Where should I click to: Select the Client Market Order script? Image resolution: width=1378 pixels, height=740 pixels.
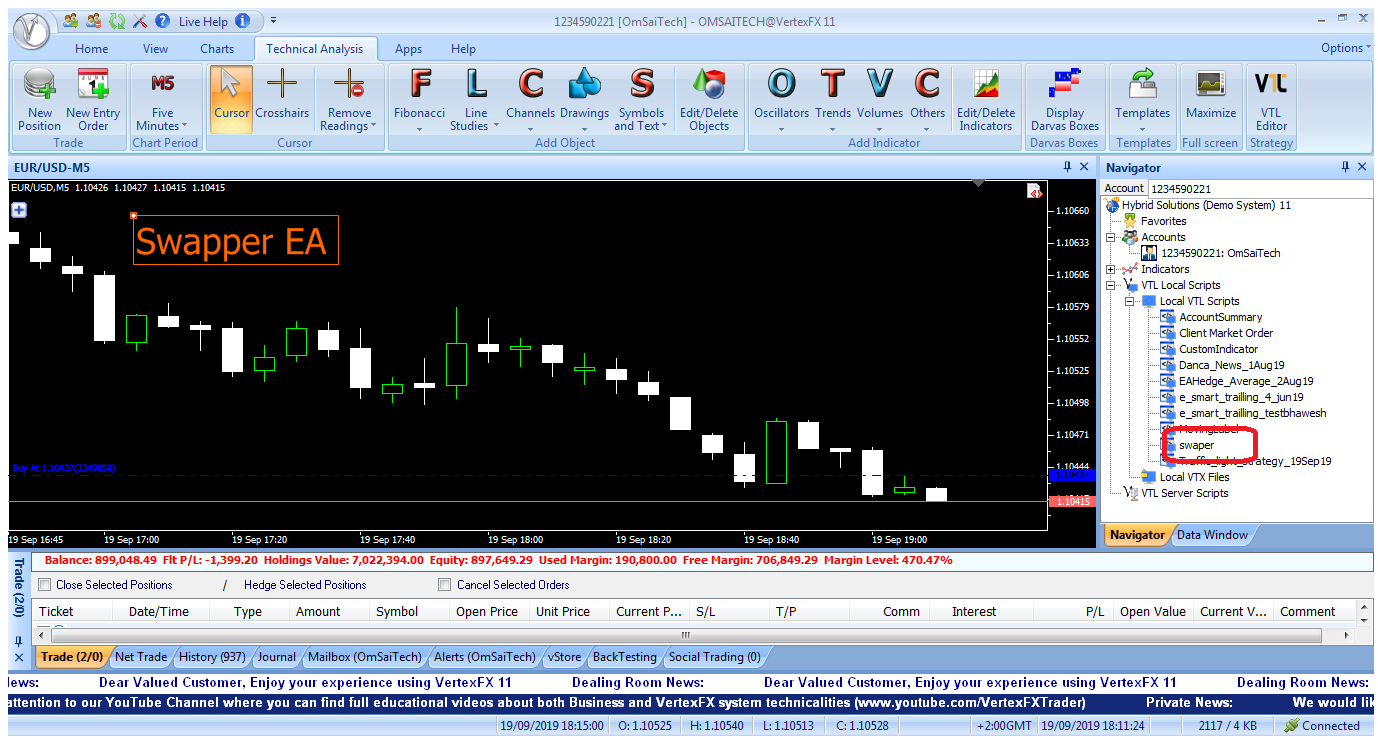[x=1226, y=333]
